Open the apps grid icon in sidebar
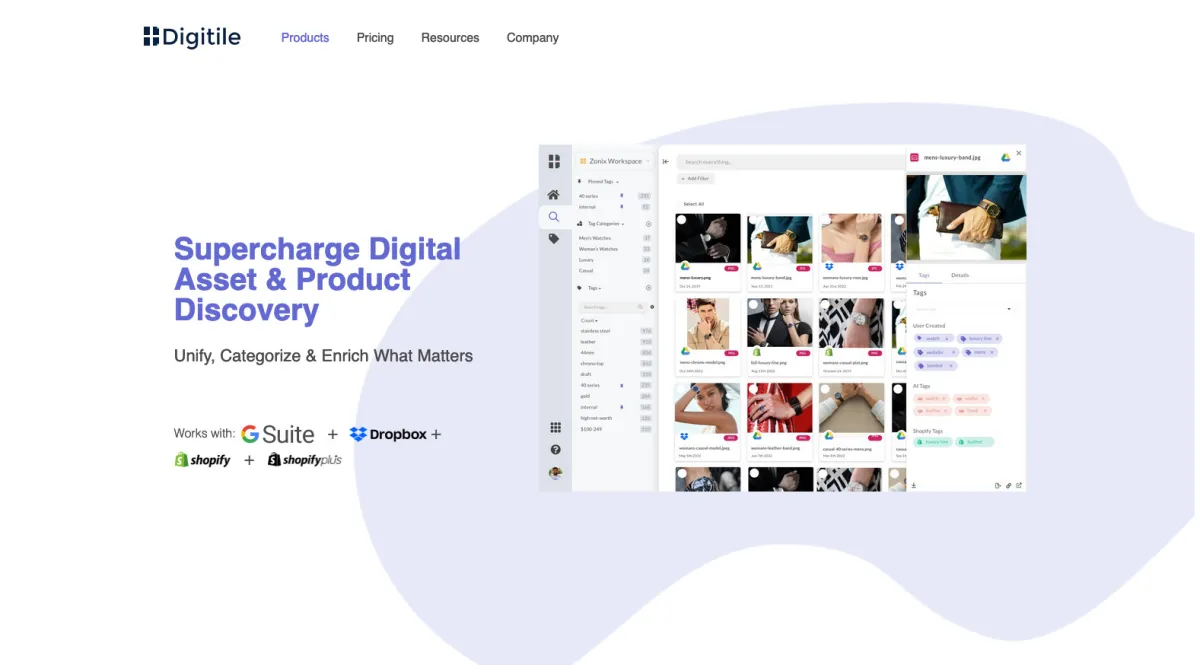 (x=555, y=427)
